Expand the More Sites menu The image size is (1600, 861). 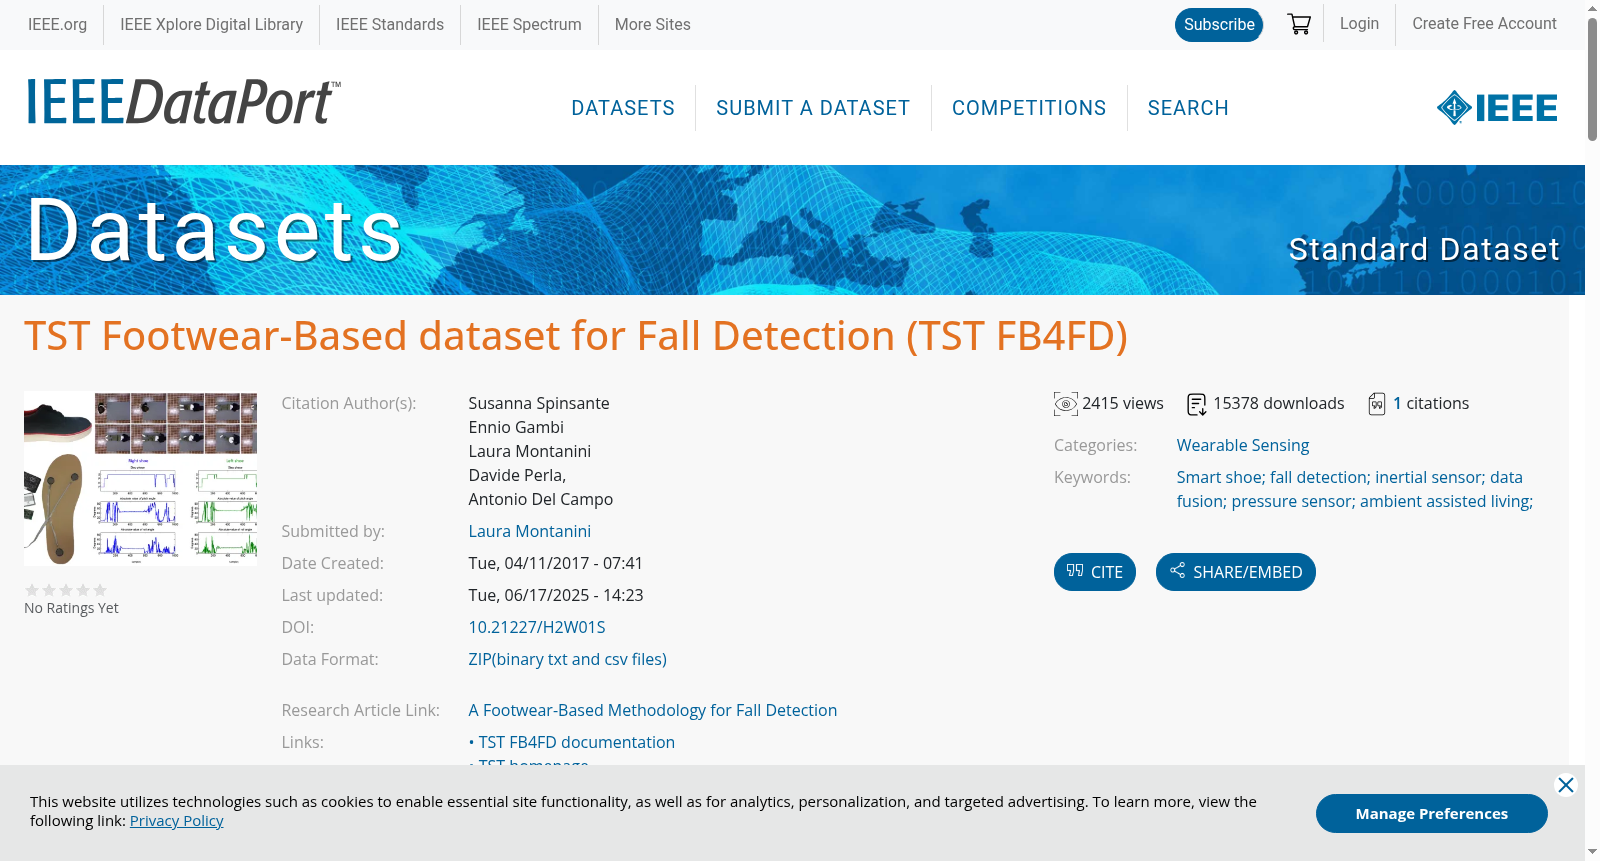click(653, 24)
